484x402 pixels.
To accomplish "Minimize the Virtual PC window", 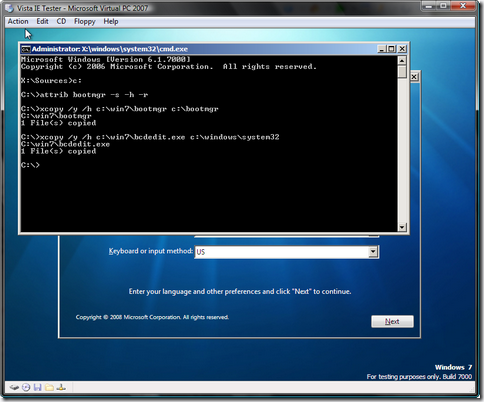I will (x=429, y=6).
